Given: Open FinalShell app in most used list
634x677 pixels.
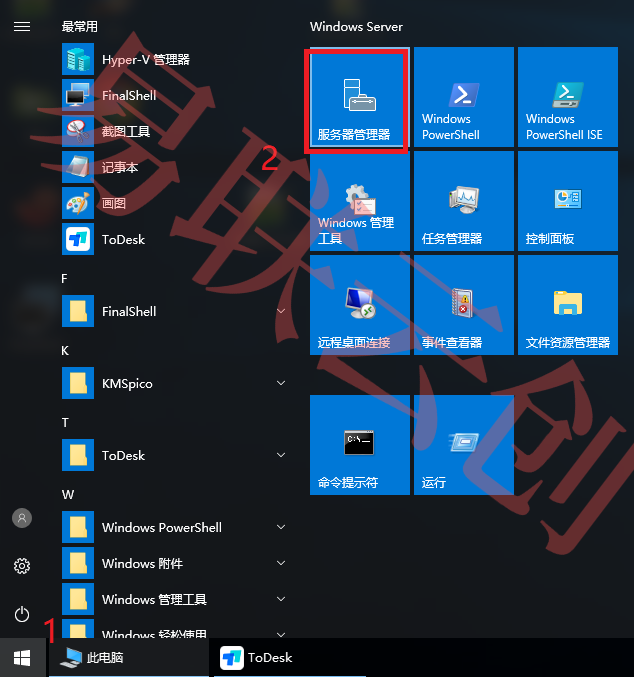Looking at the screenshot, I should [177, 95].
